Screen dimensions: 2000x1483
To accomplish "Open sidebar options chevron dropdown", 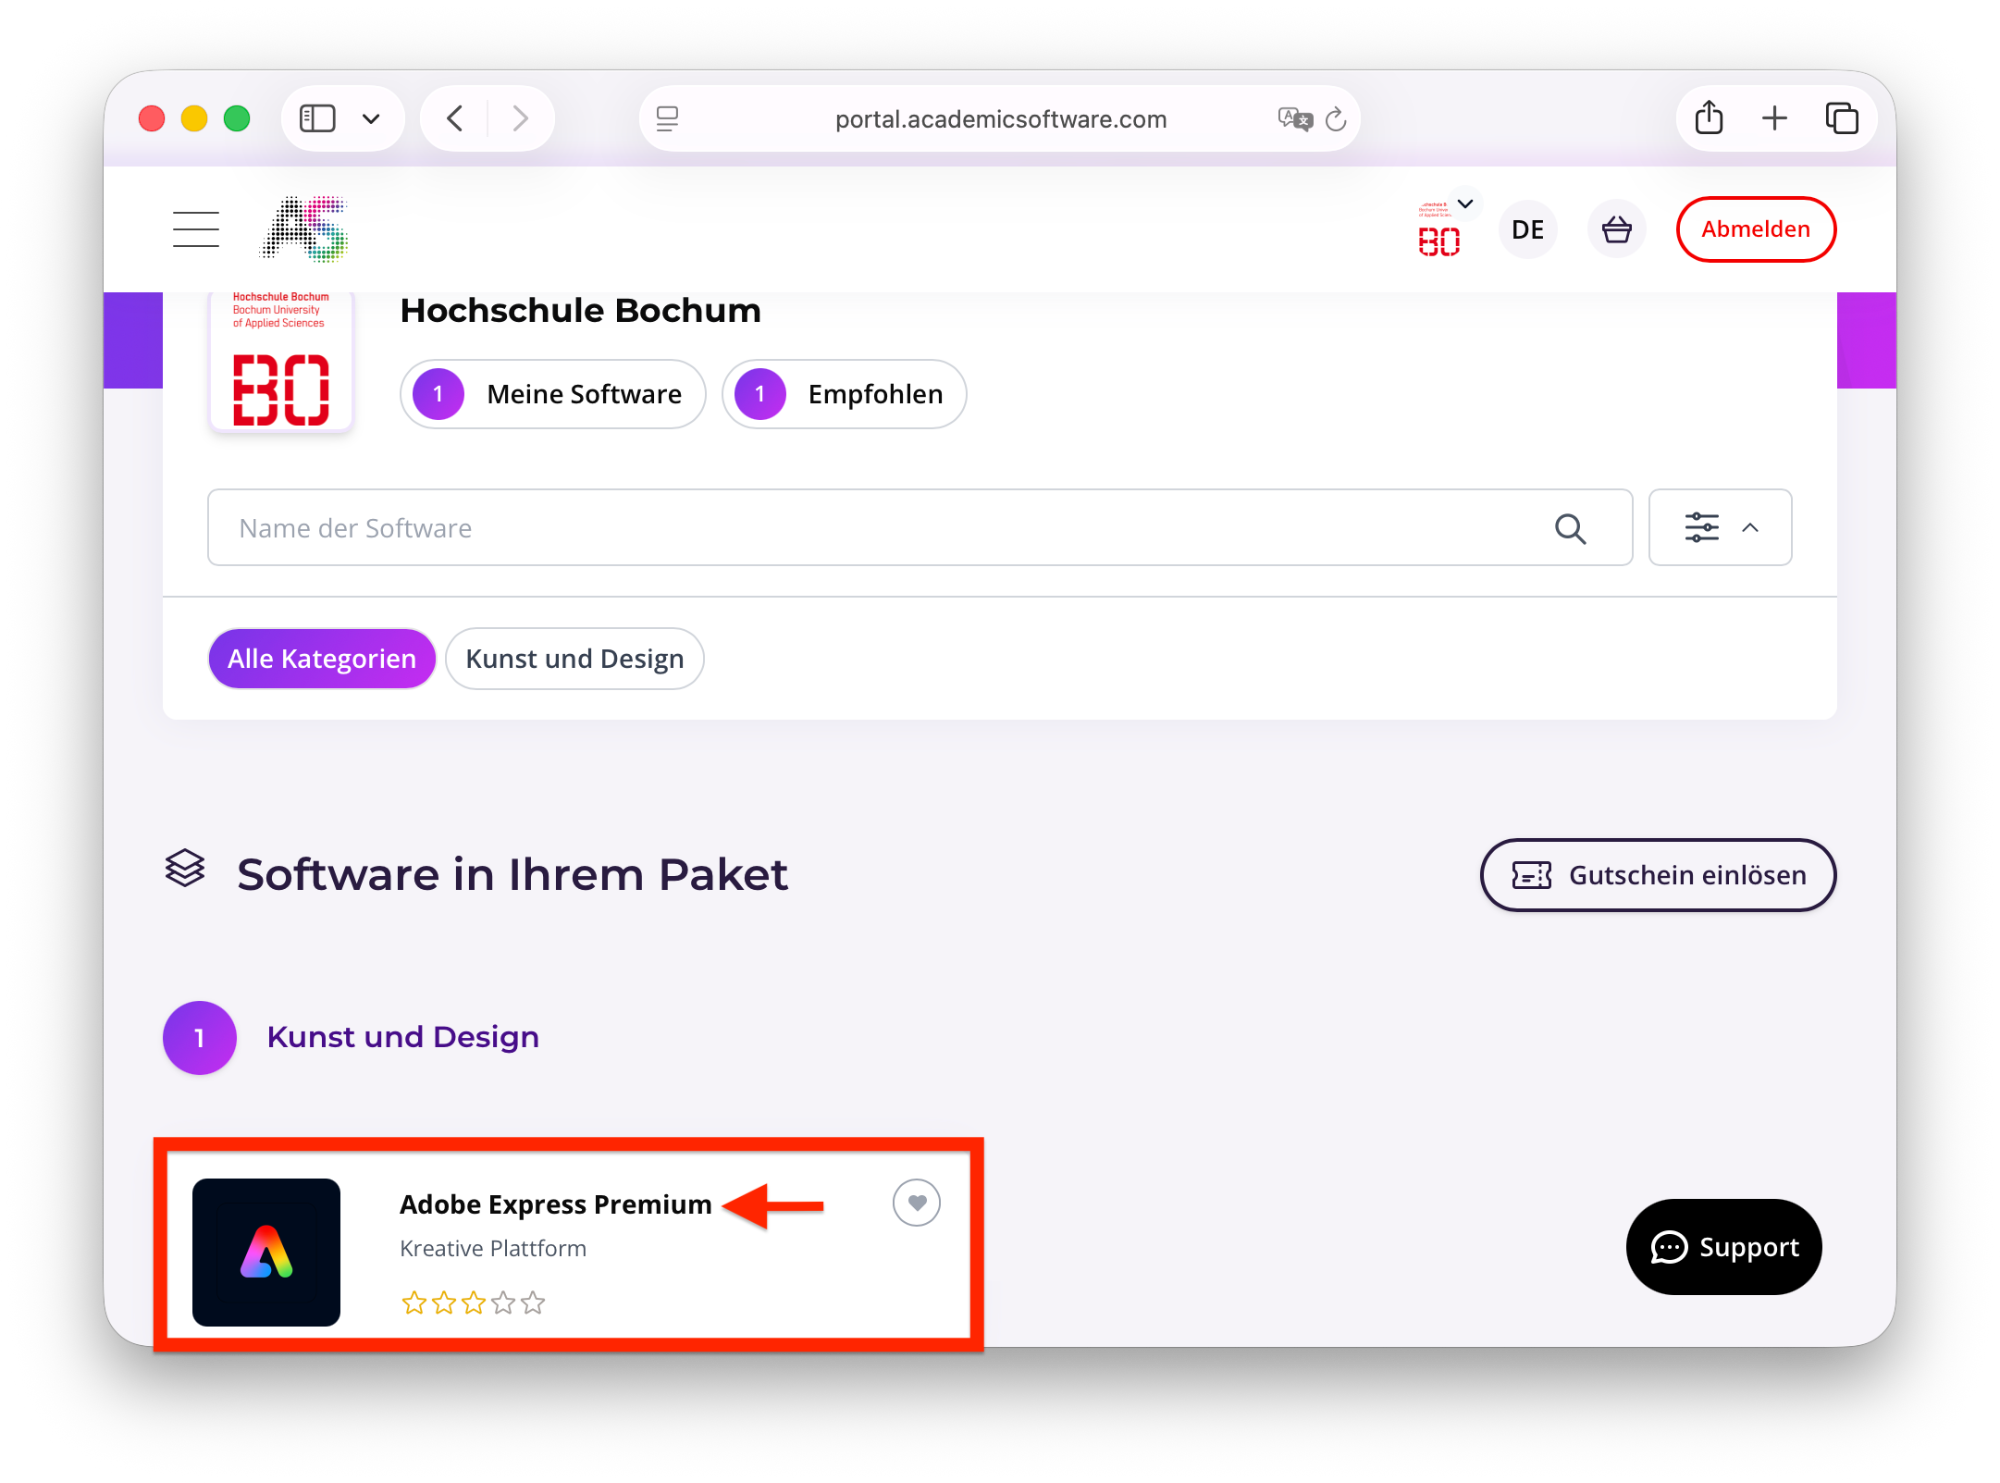I will pyautogui.click(x=371, y=119).
